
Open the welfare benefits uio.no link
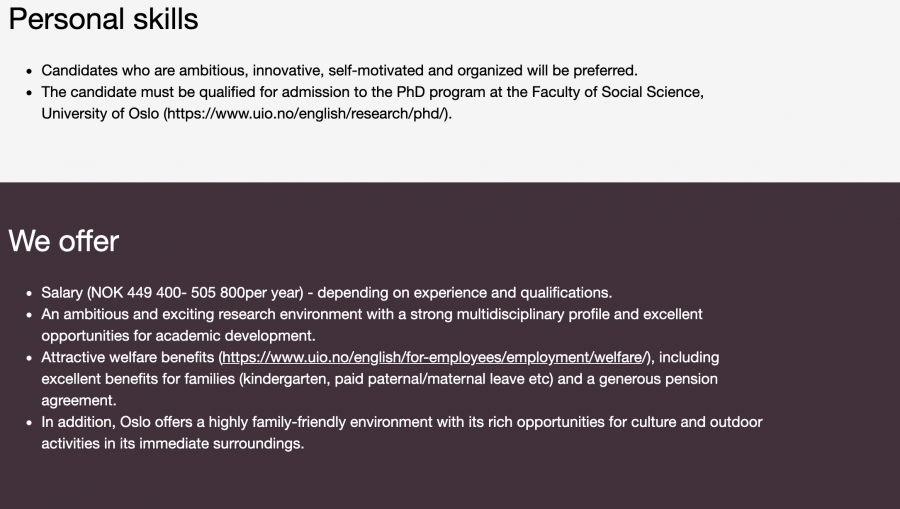click(436, 357)
